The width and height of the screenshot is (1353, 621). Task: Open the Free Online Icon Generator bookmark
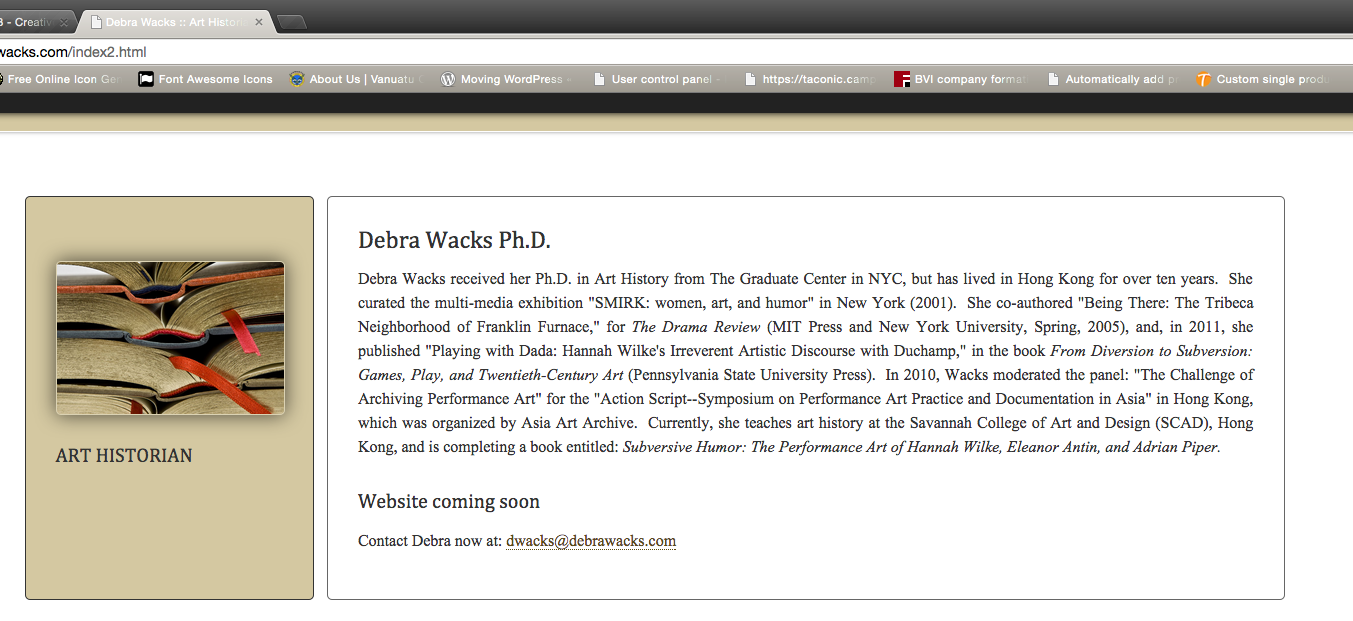pos(60,79)
